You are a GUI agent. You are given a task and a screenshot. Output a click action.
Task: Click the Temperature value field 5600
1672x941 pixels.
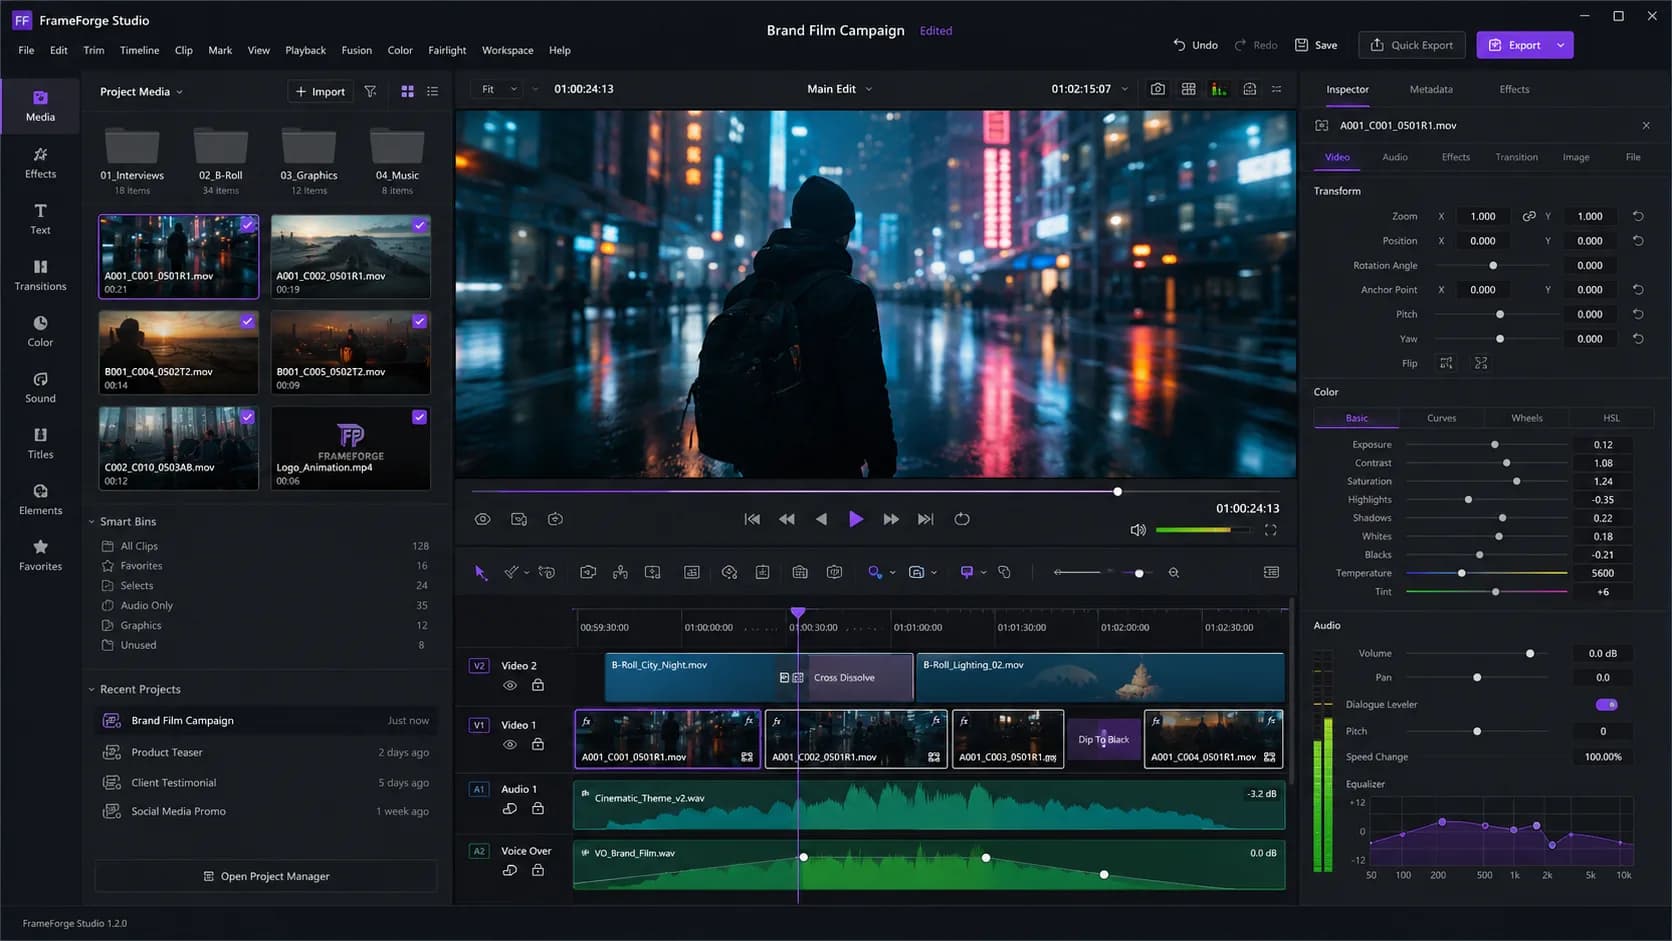click(1602, 573)
